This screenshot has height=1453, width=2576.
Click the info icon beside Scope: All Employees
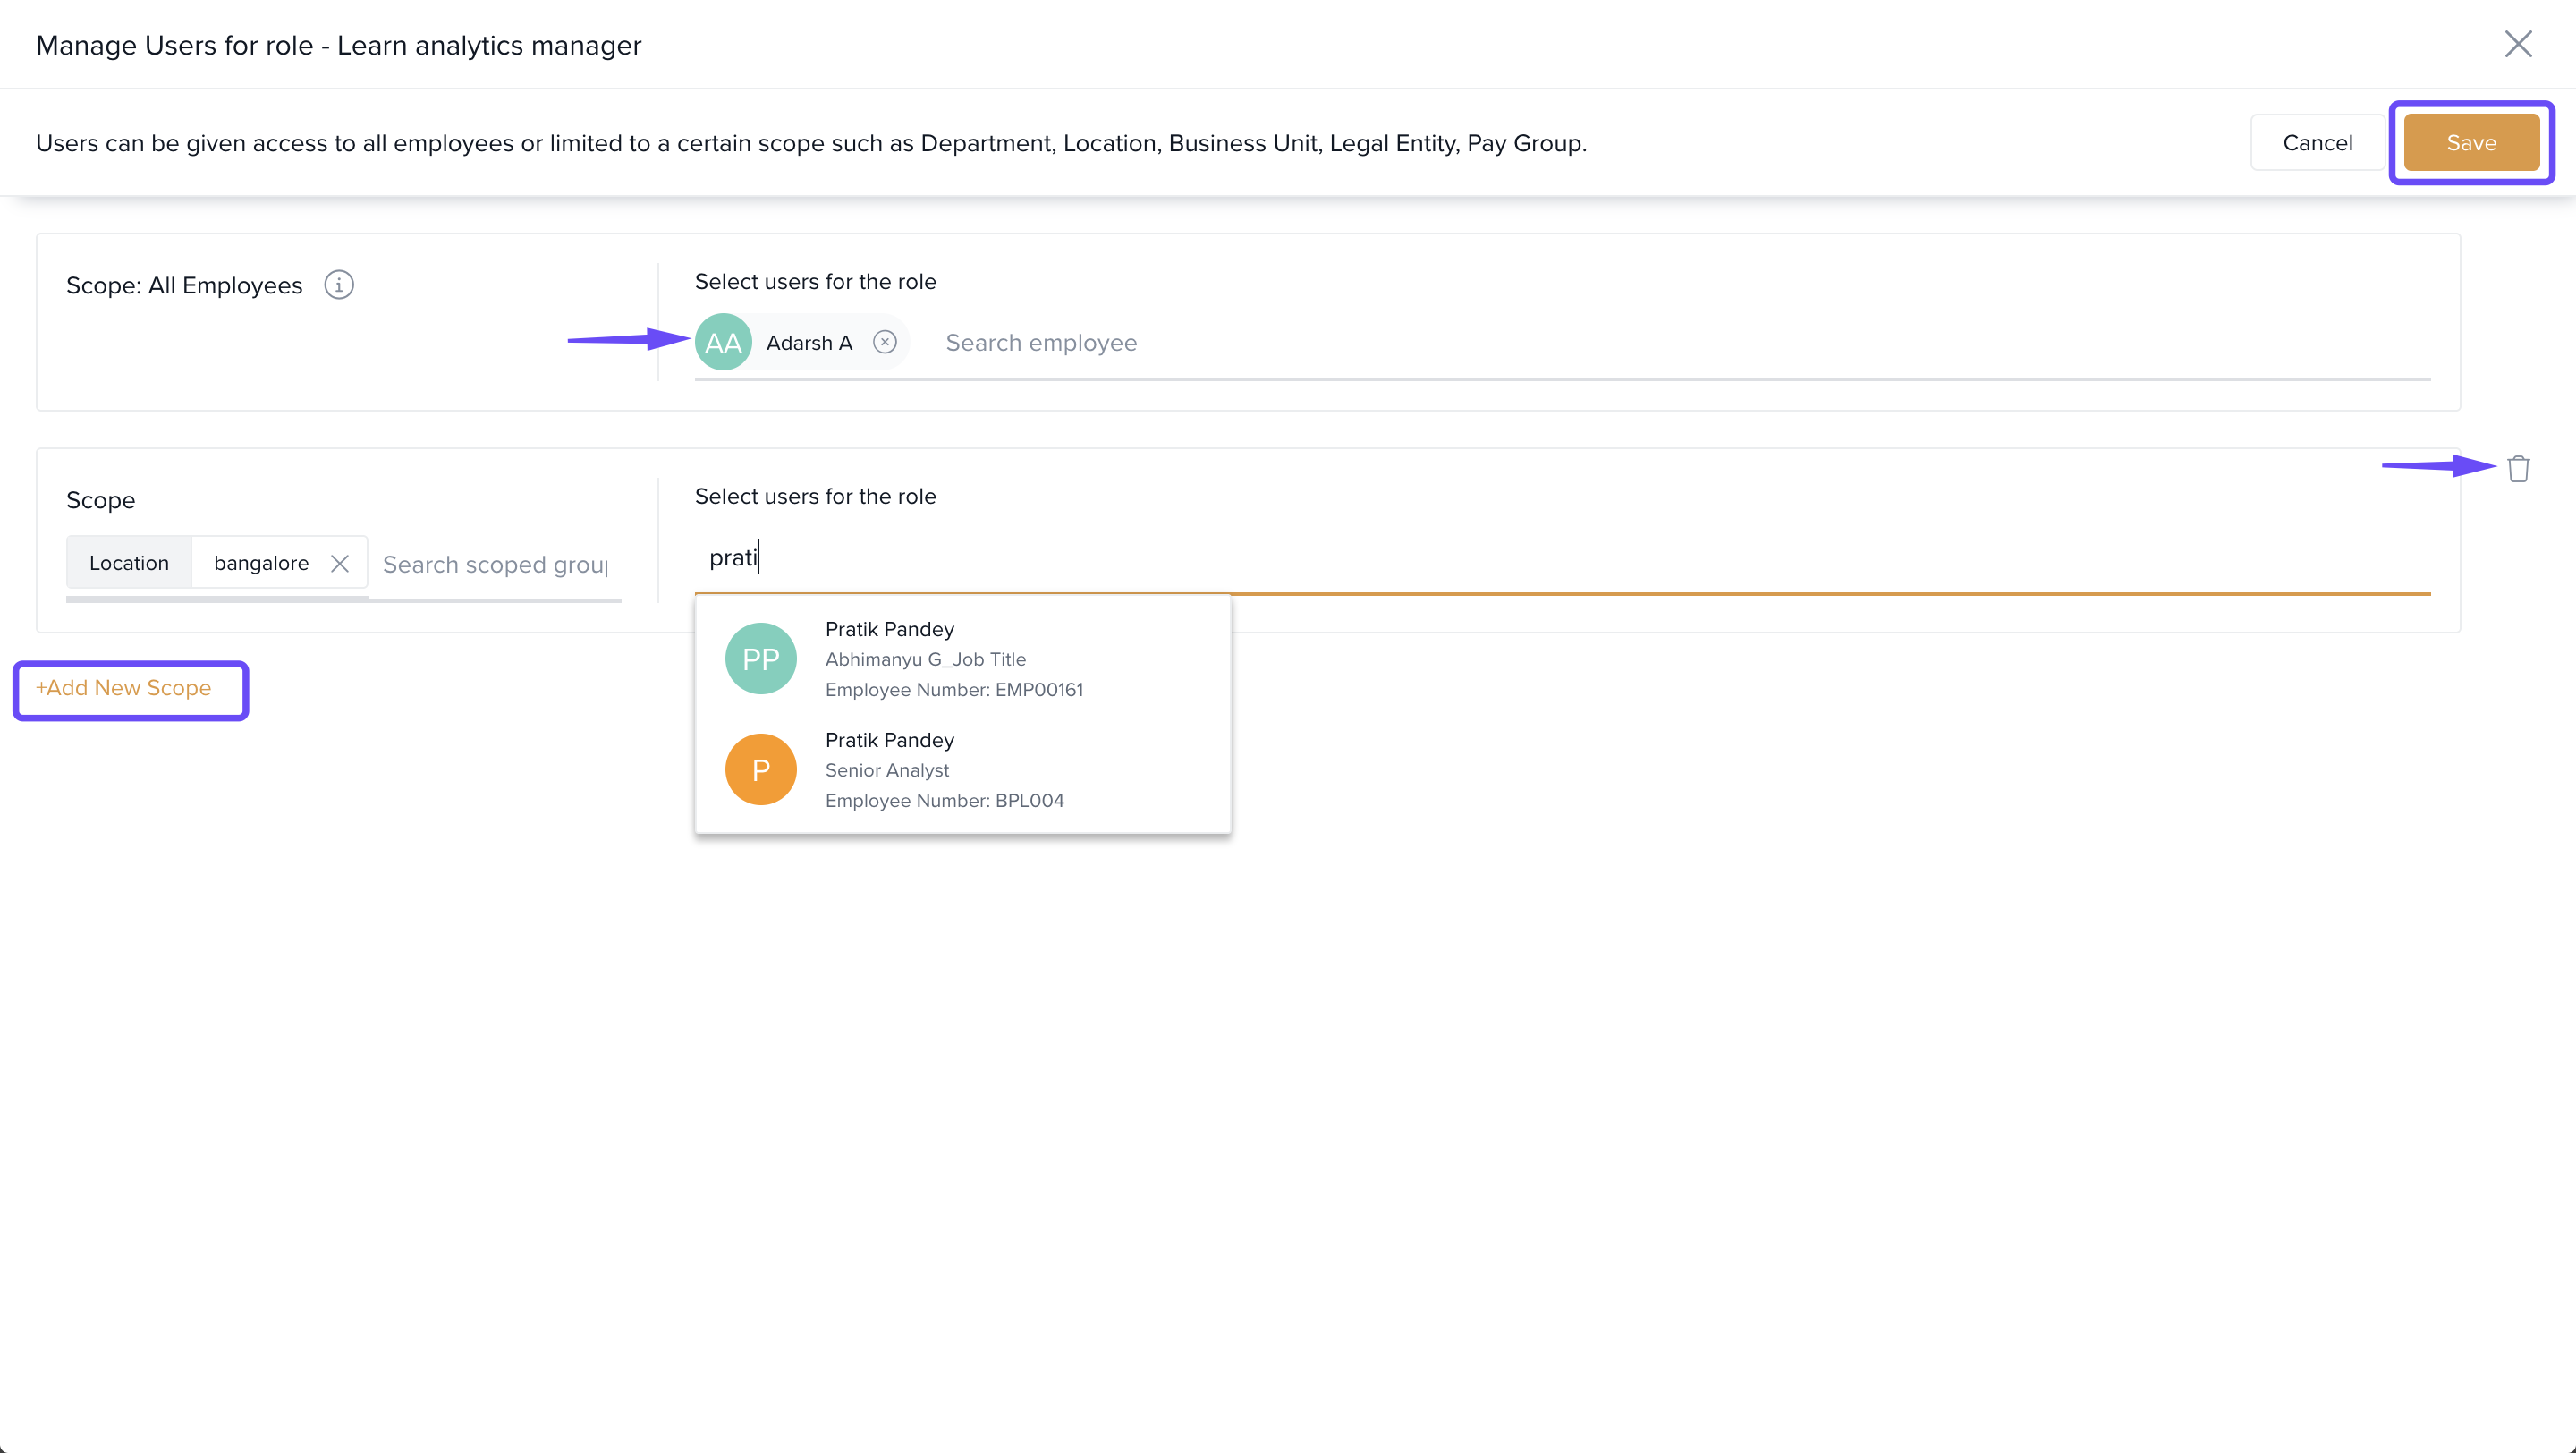click(339, 285)
